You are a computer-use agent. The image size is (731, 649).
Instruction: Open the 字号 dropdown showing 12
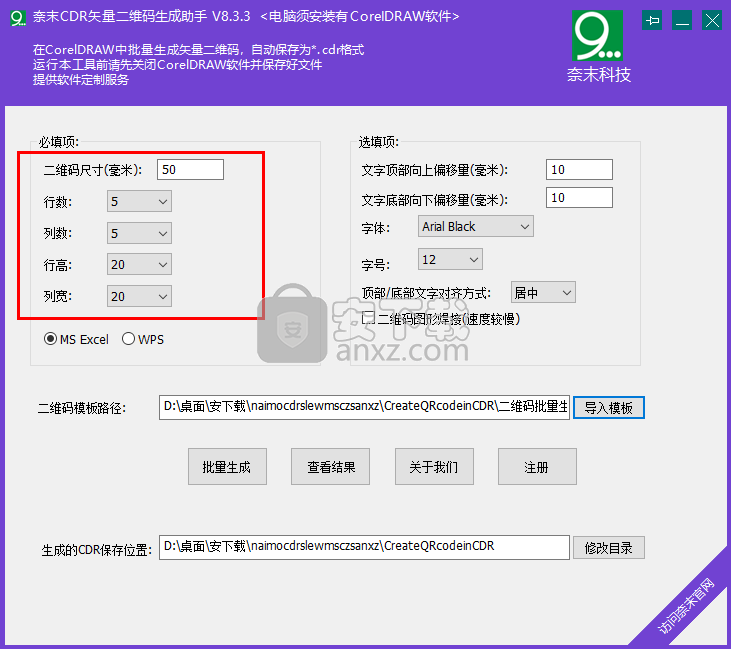(450, 259)
